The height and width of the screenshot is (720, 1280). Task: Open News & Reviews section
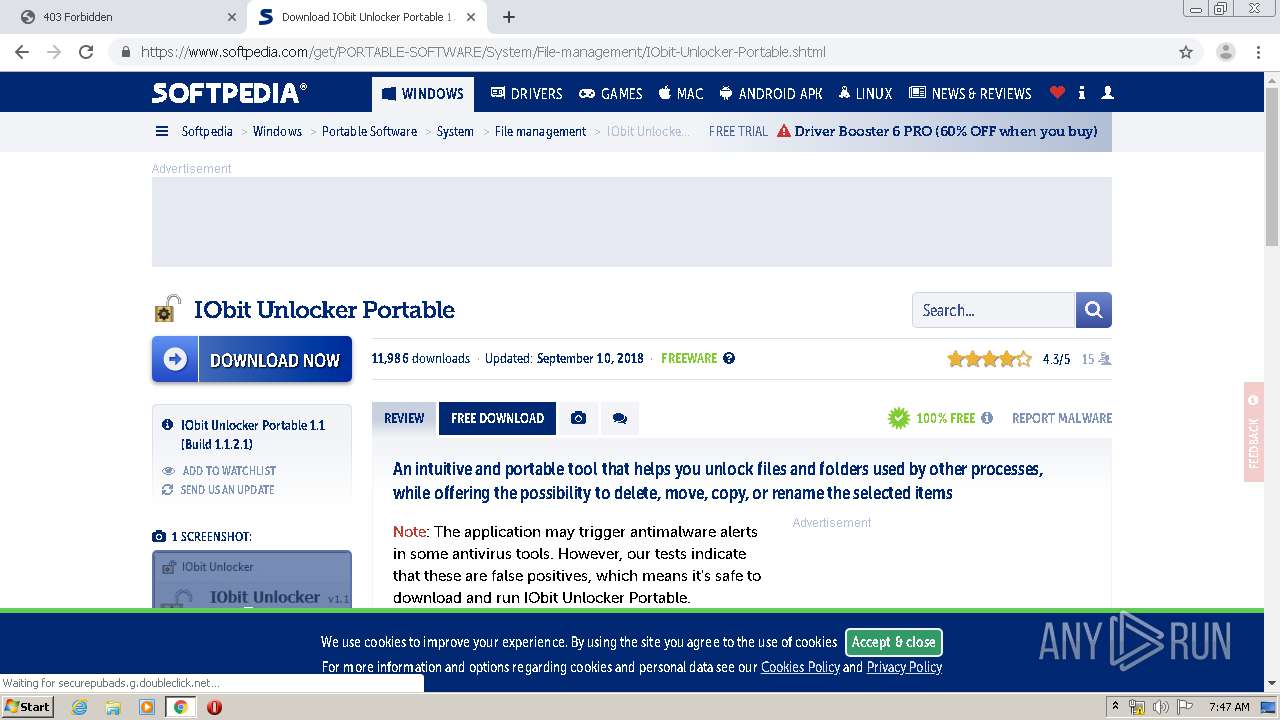pyautogui.click(x=970, y=94)
